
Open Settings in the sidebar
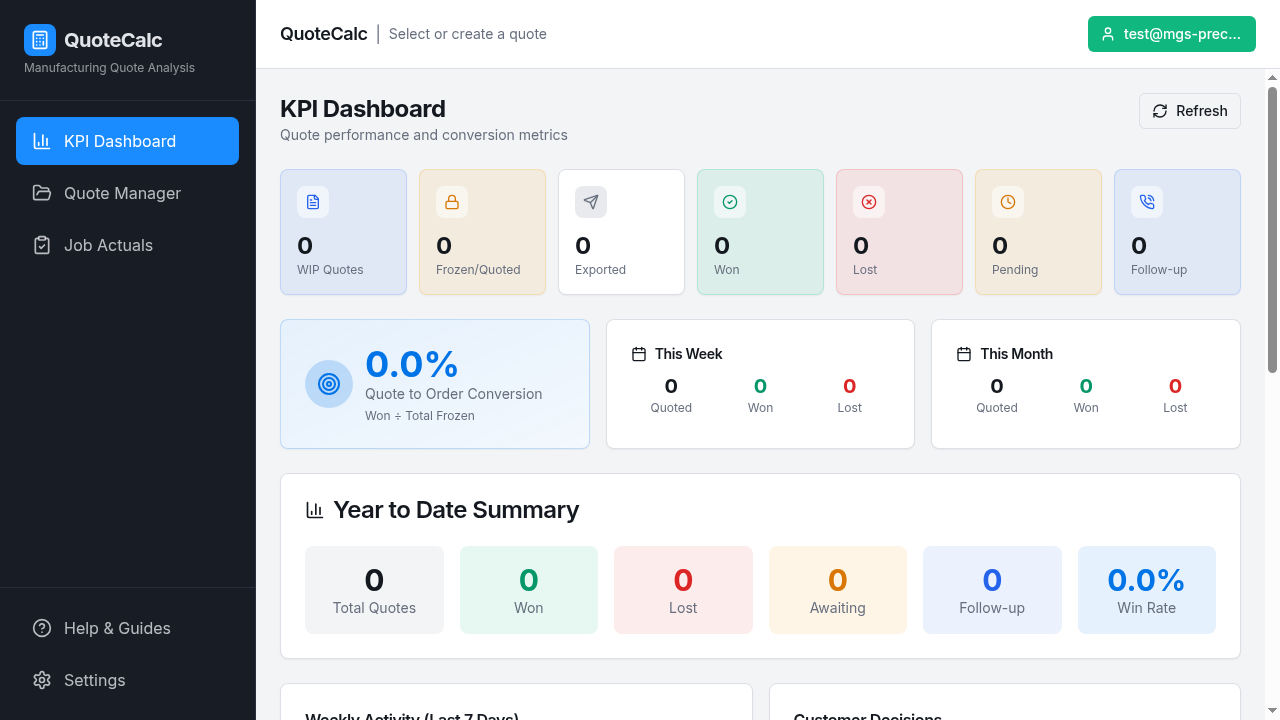127,680
